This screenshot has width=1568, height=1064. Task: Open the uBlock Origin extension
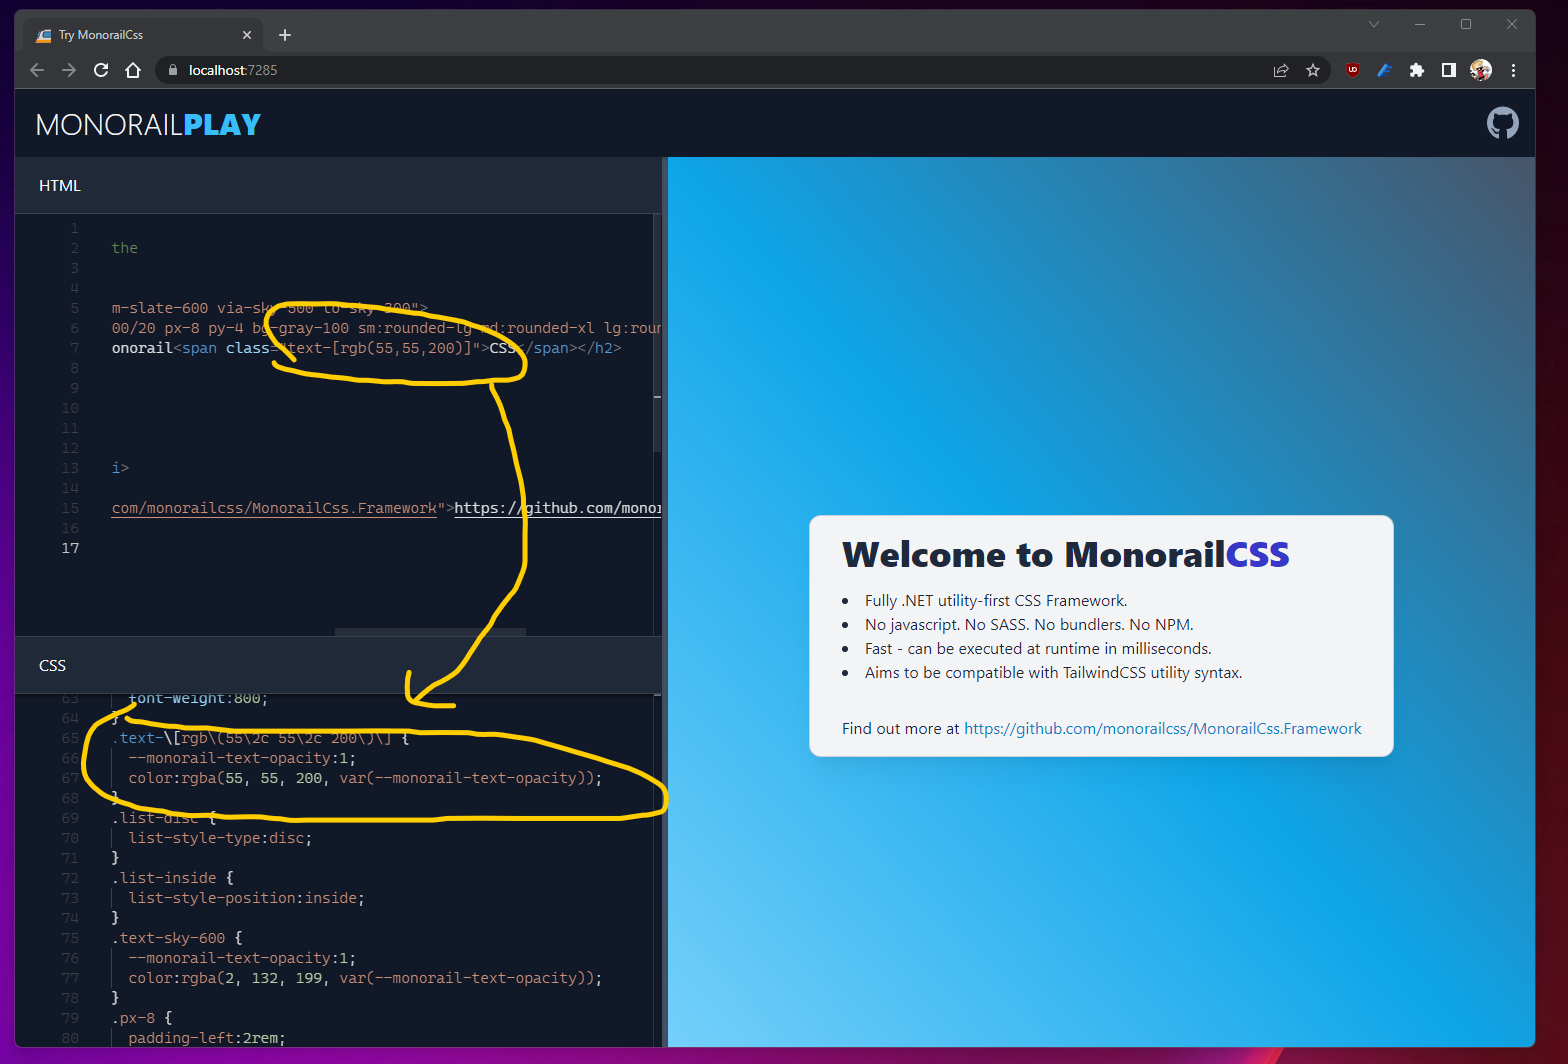(x=1353, y=70)
